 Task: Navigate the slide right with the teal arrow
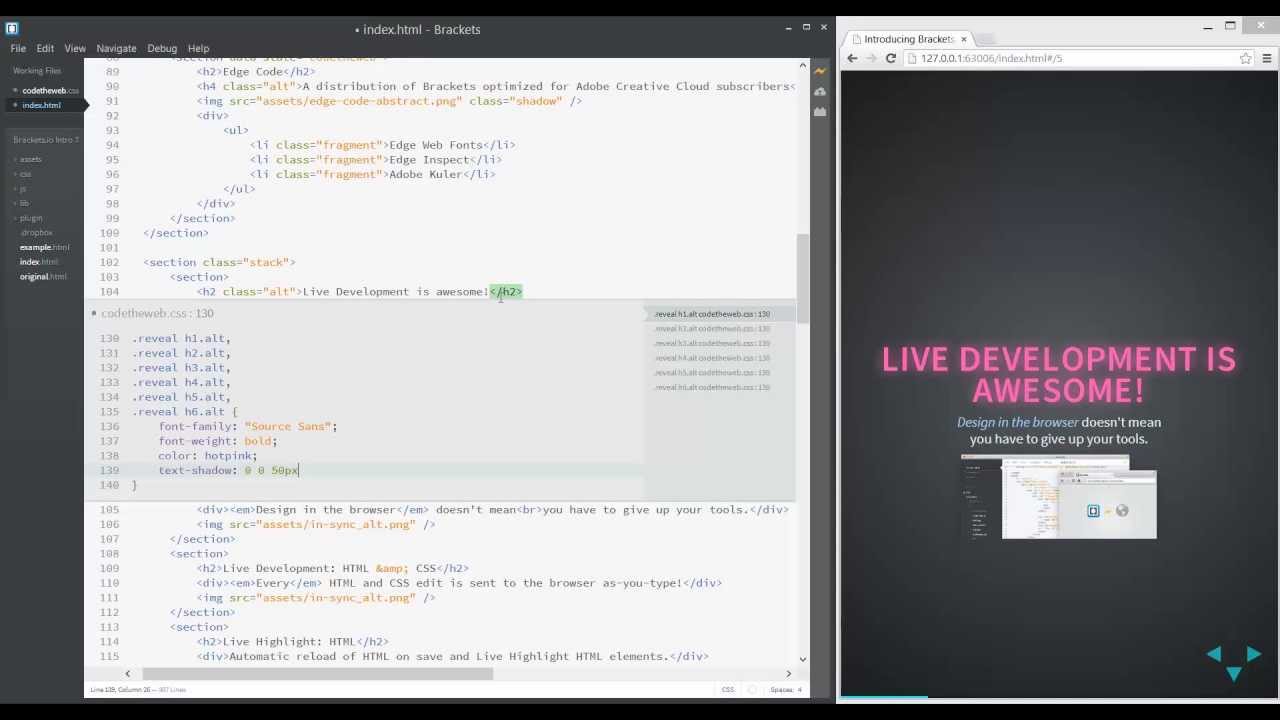click(x=1253, y=654)
